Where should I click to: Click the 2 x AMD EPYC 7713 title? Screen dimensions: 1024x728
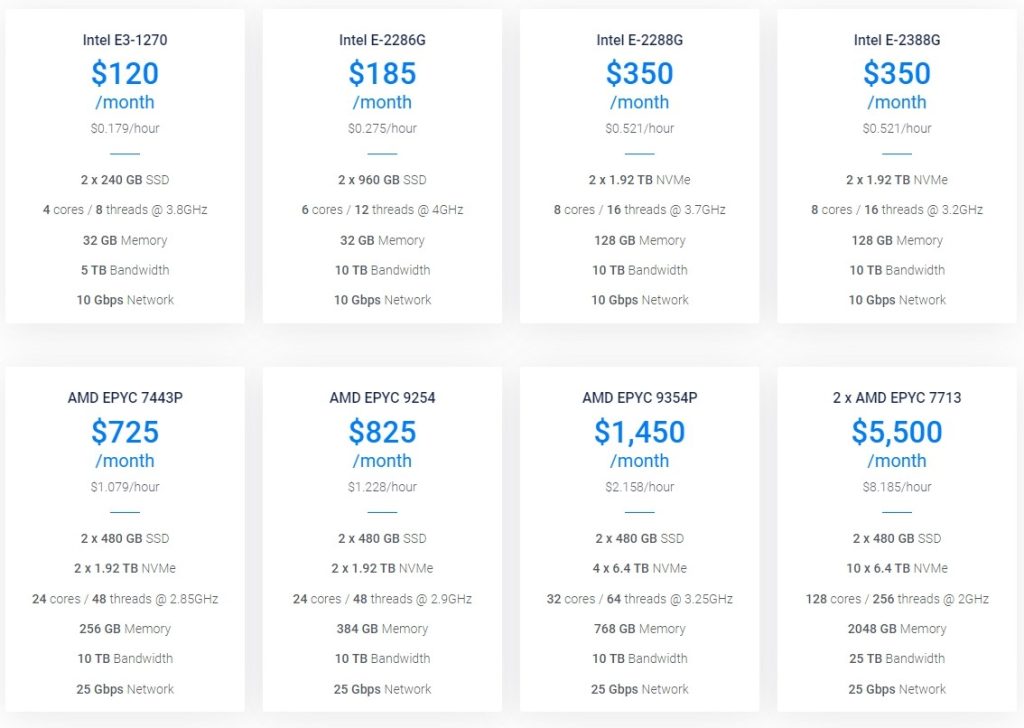click(897, 398)
